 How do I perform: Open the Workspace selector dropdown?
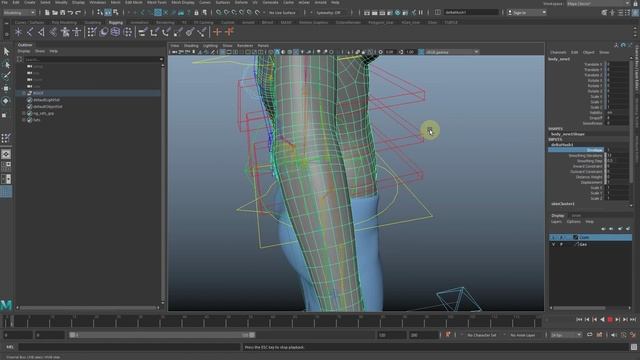[x=598, y=3]
